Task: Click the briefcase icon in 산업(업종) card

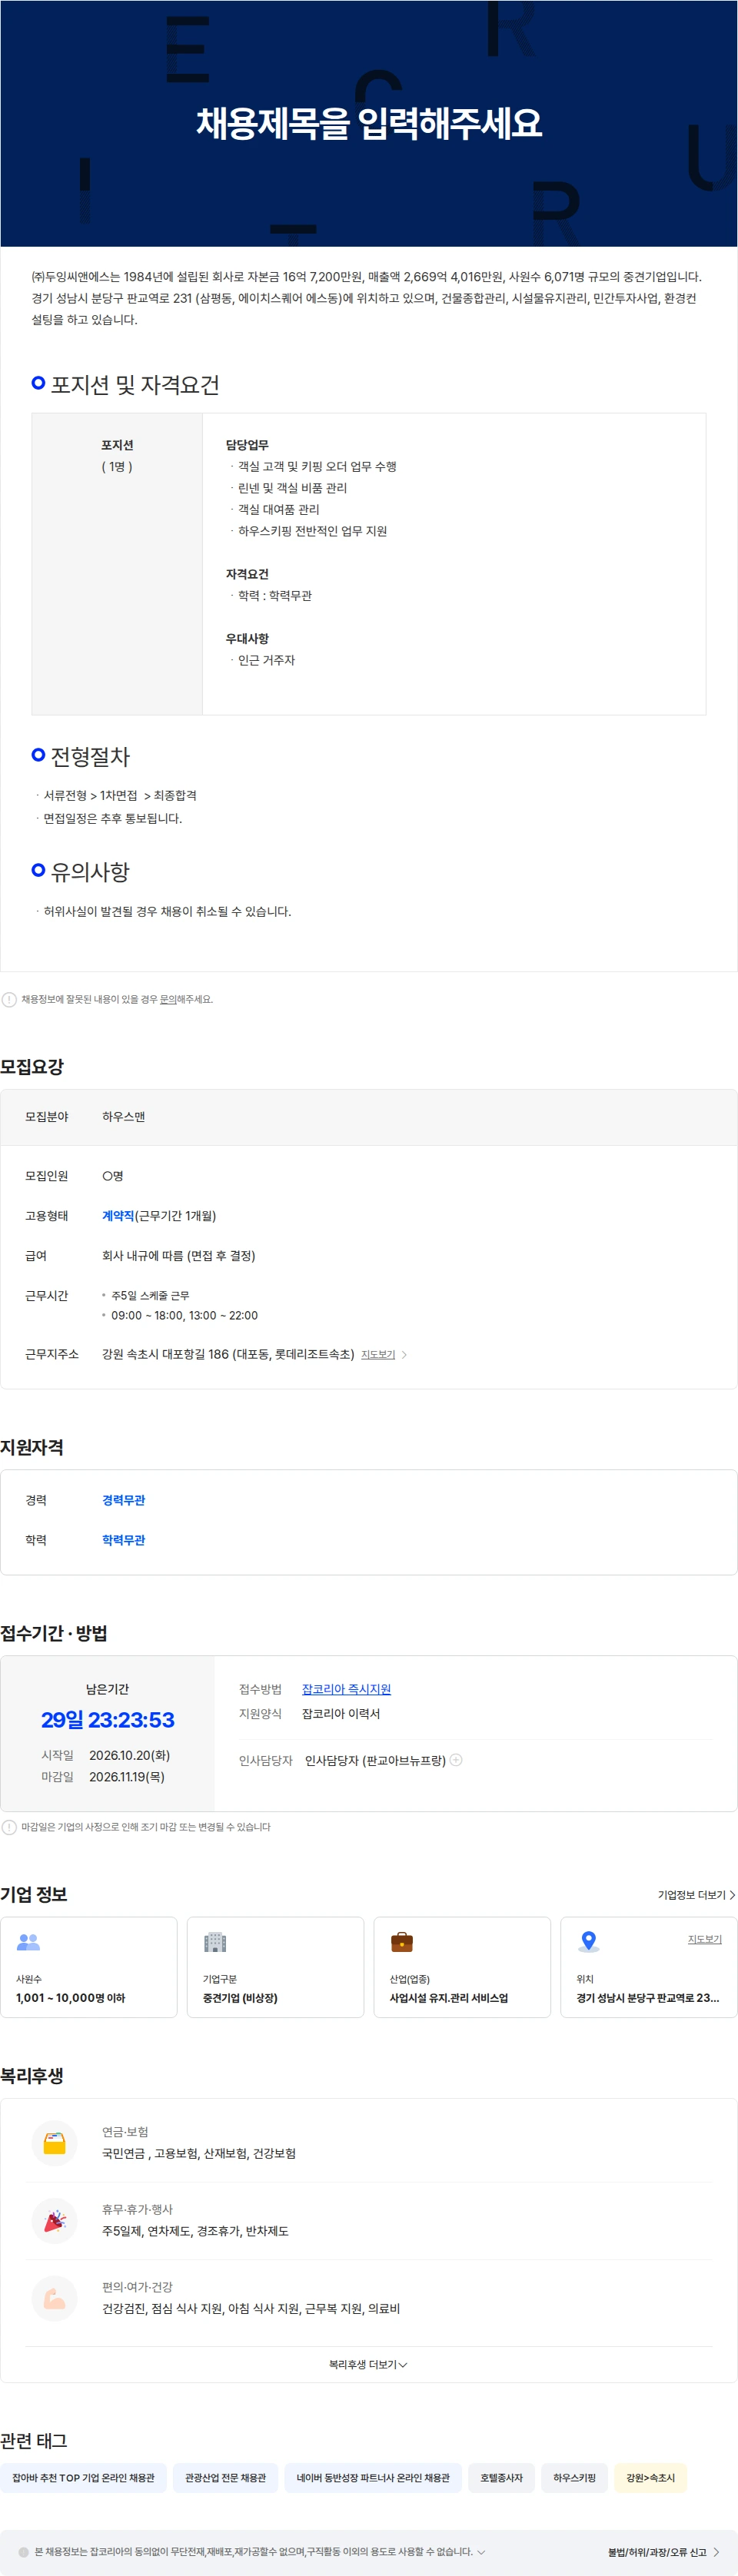Action: point(401,1942)
